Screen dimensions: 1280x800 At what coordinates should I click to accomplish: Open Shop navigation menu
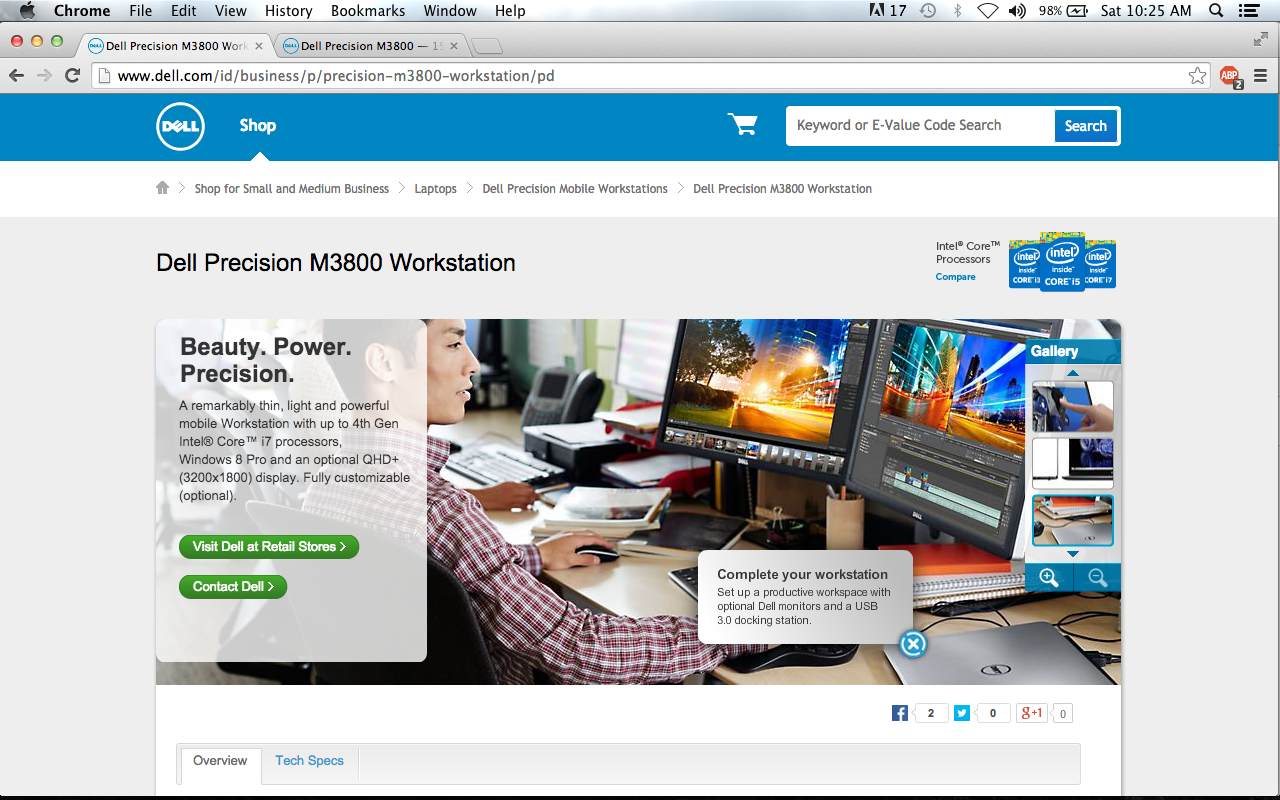(x=257, y=126)
